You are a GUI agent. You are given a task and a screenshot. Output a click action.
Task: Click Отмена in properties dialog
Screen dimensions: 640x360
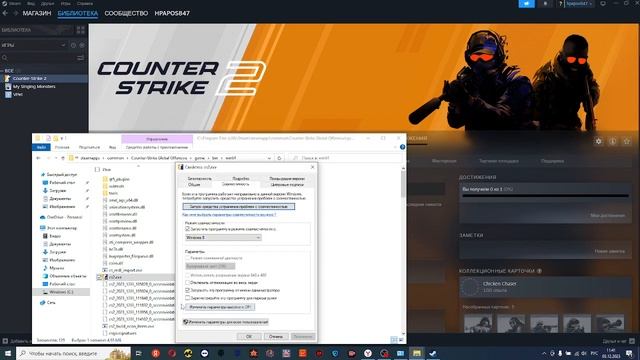[276, 336]
